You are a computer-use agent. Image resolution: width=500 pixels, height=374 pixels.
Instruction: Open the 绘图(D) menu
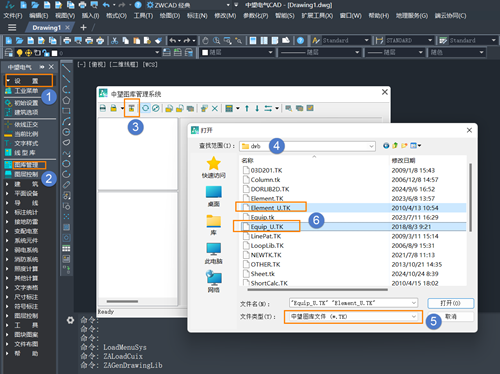[170, 16]
